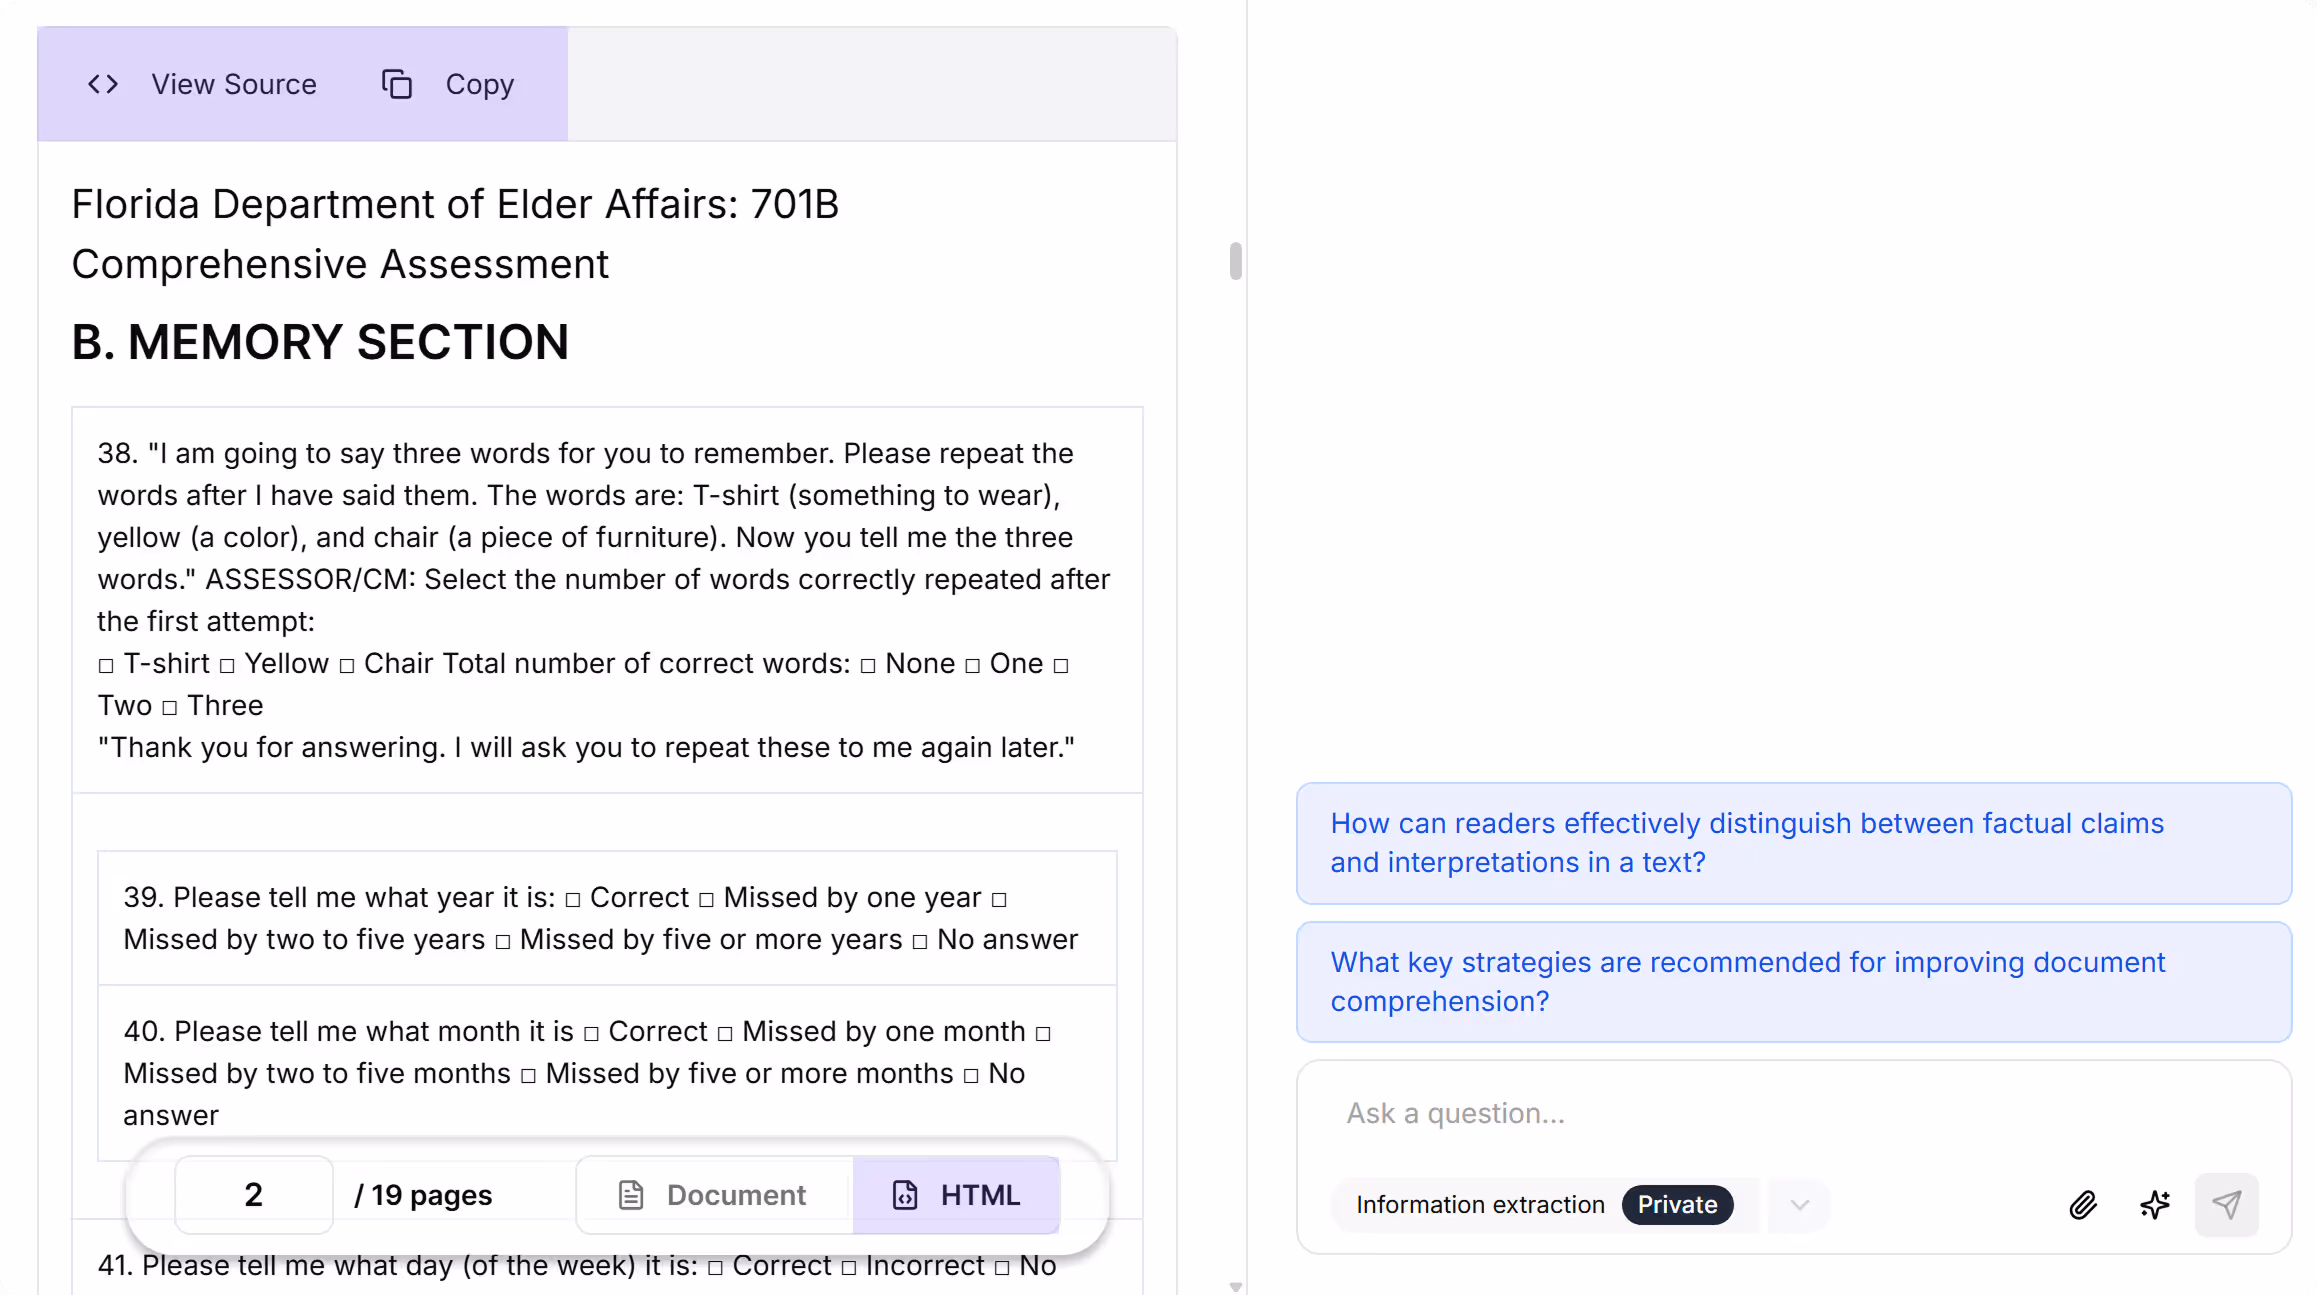Click the page number box showing 2
The width and height of the screenshot is (2317, 1295).
253,1195
